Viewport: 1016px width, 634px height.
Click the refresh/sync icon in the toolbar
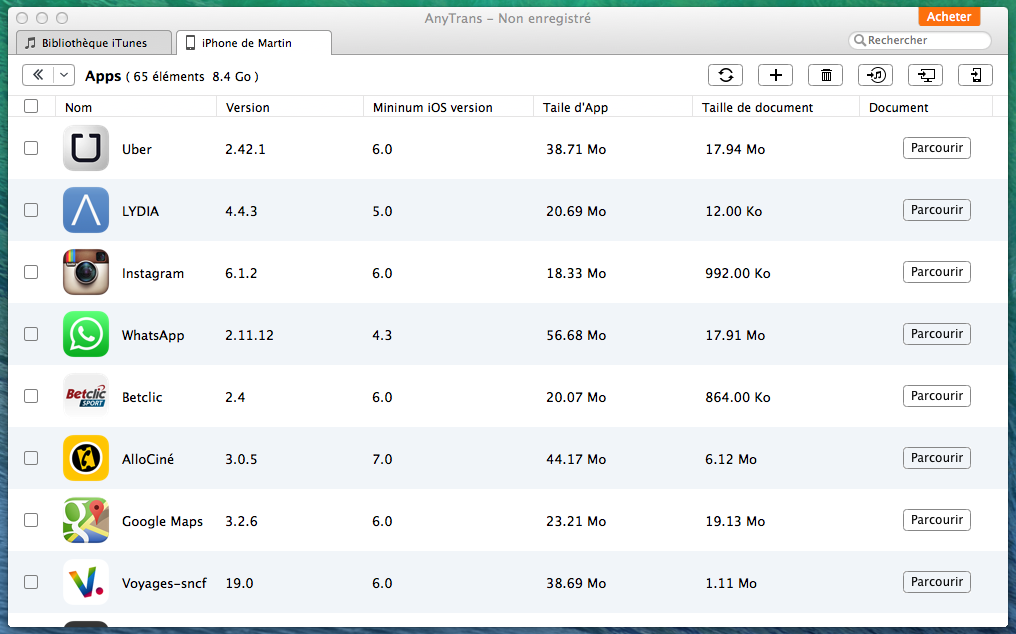(x=725, y=75)
